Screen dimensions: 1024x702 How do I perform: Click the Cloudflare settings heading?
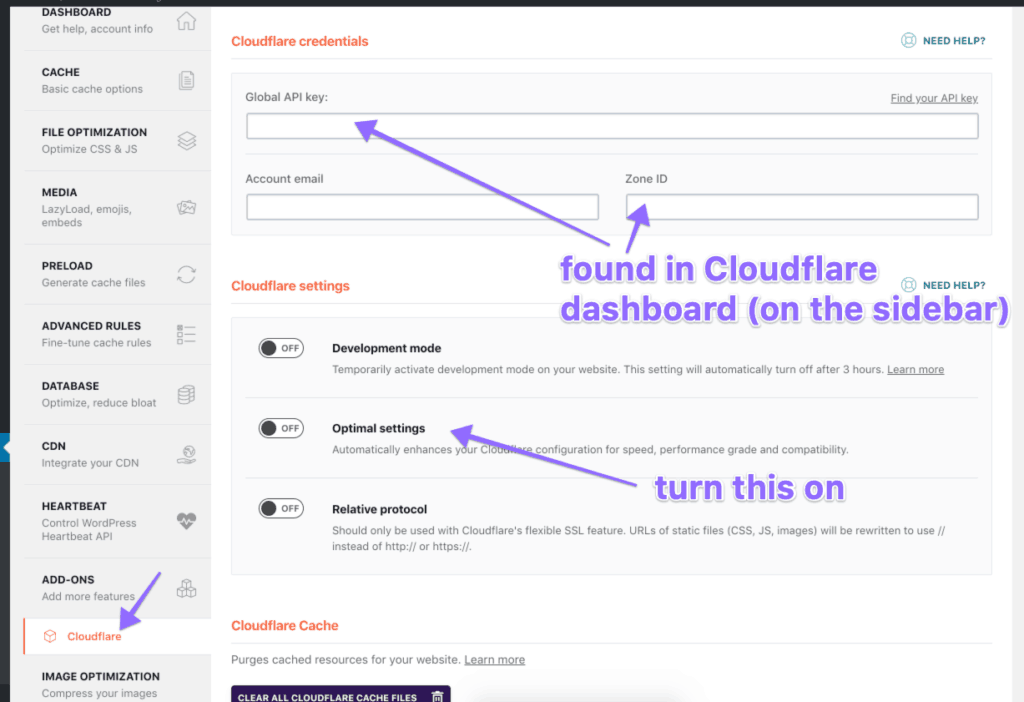coord(290,286)
